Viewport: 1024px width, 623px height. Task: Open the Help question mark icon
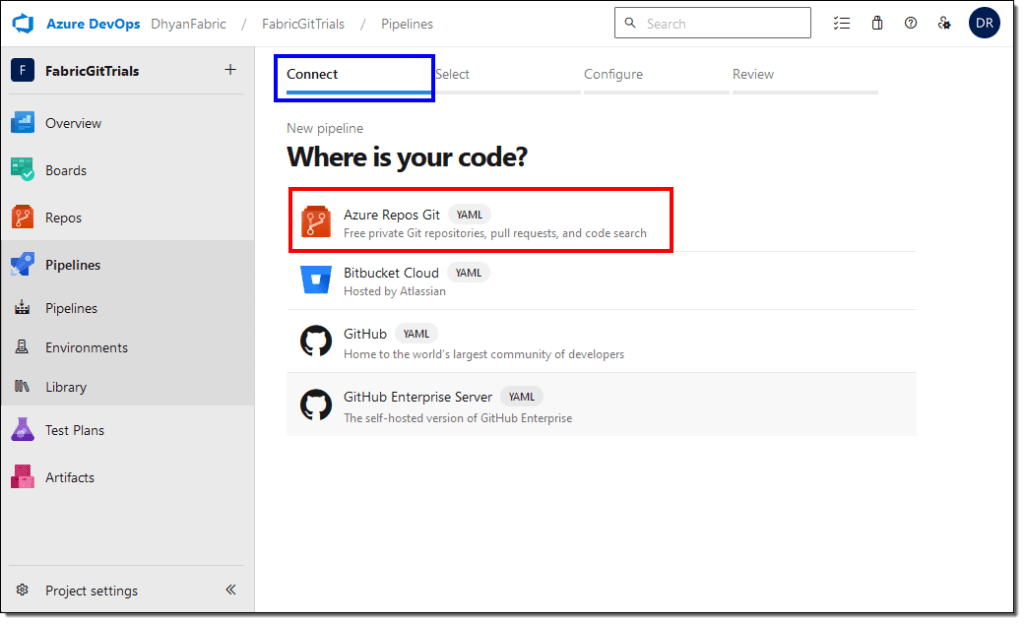pyautogui.click(x=910, y=23)
